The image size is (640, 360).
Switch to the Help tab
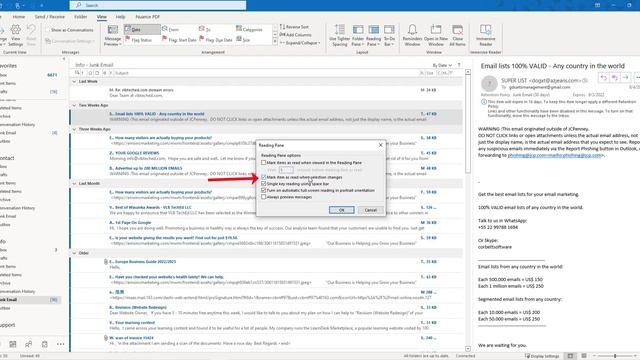coord(120,17)
